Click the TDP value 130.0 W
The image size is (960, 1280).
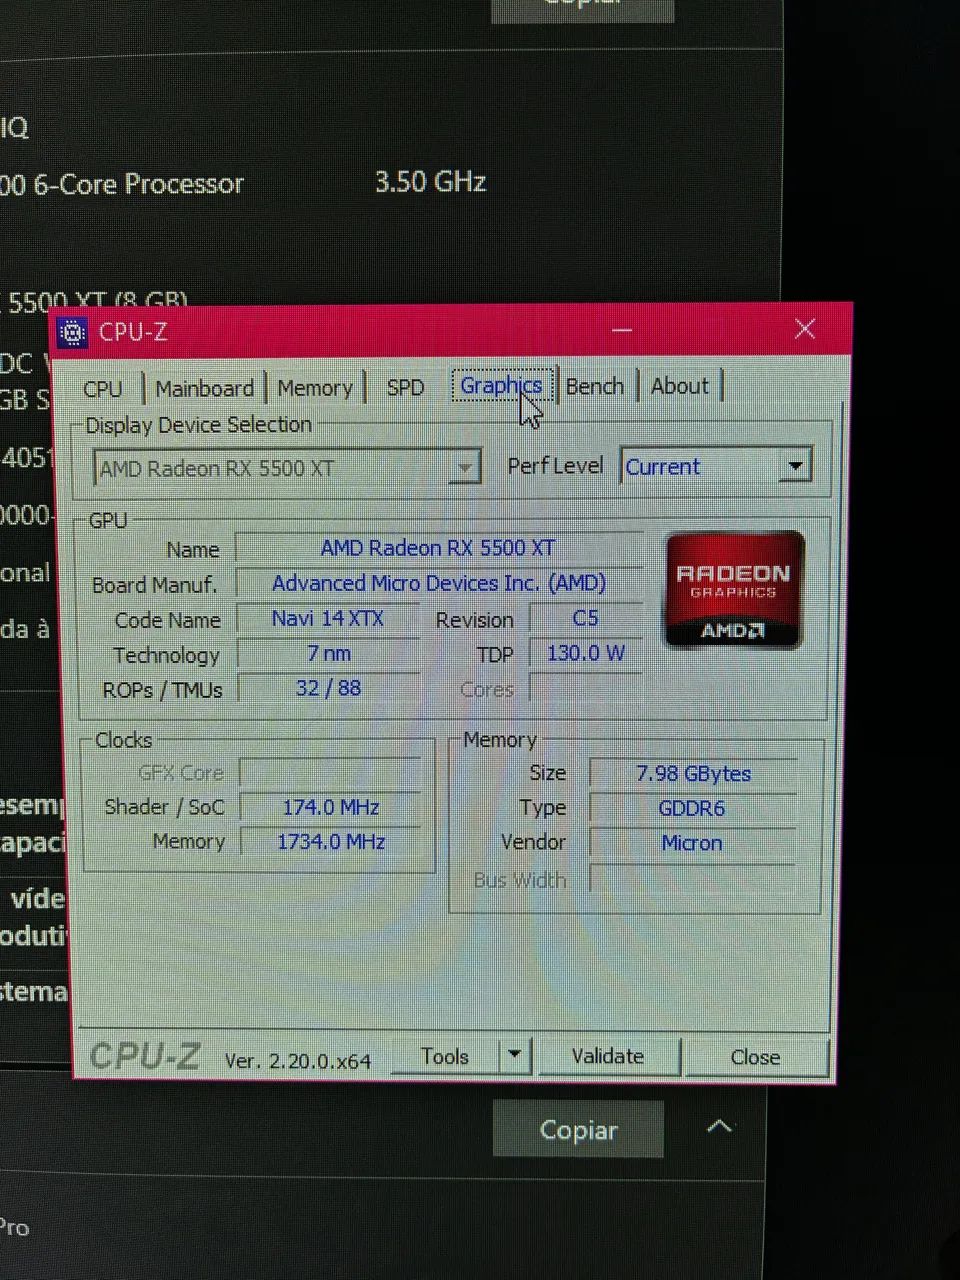click(x=585, y=653)
